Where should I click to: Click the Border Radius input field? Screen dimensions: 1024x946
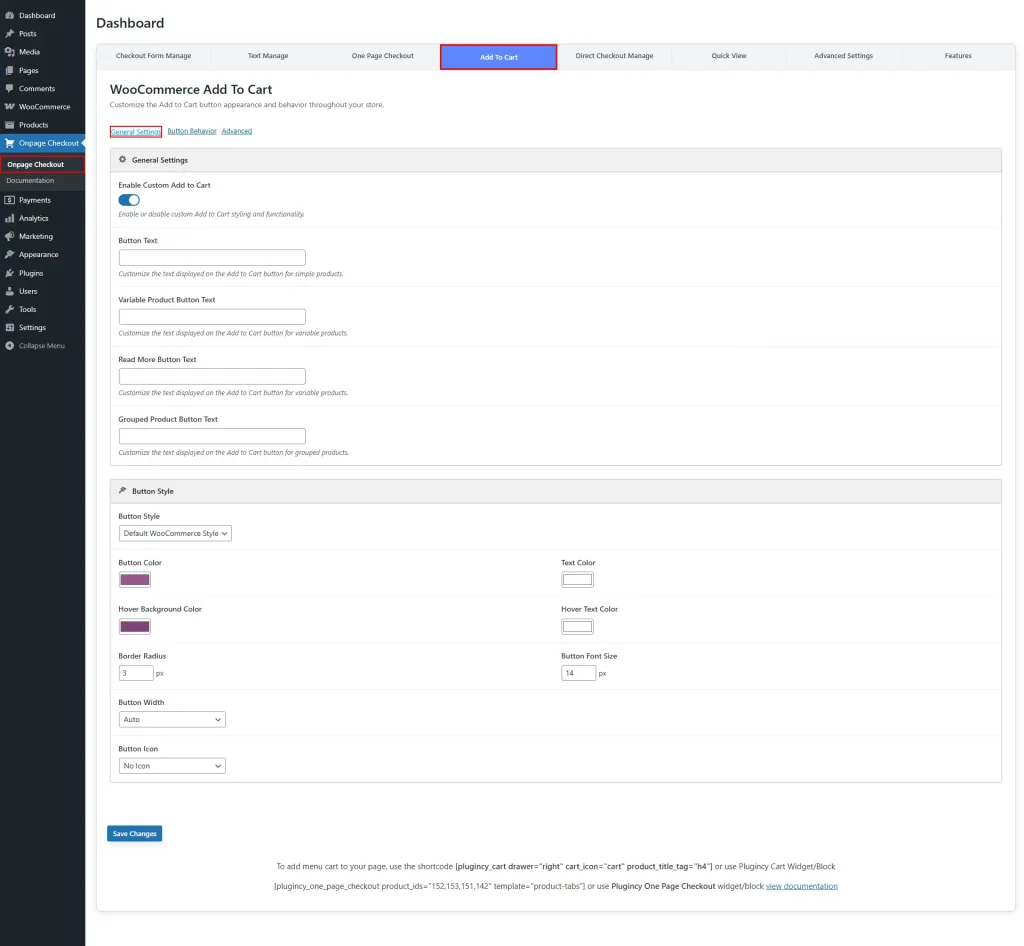coord(136,673)
